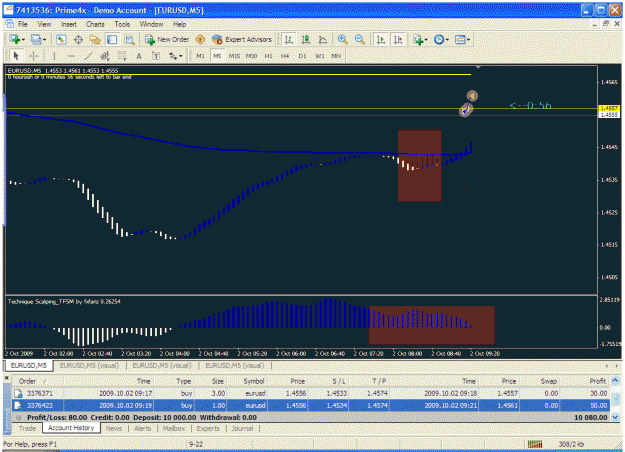Select the Draw Text 'A' tool
This screenshot has width=625, height=452.
tap(139, 56)
